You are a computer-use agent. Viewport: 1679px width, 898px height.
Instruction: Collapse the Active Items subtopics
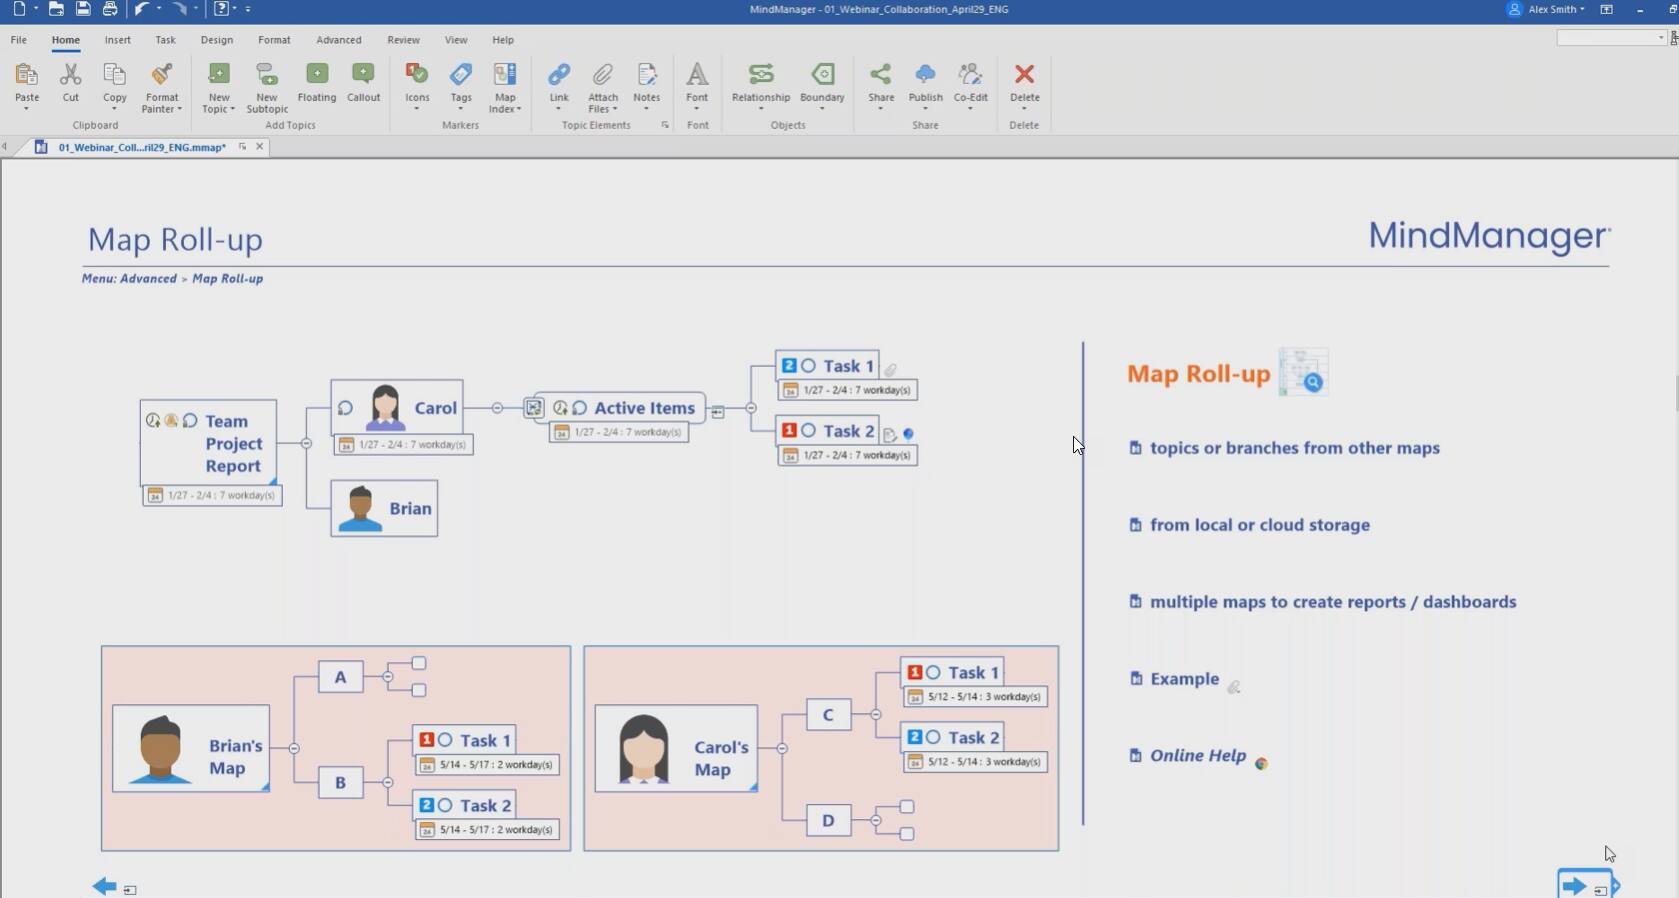point(750,408)
